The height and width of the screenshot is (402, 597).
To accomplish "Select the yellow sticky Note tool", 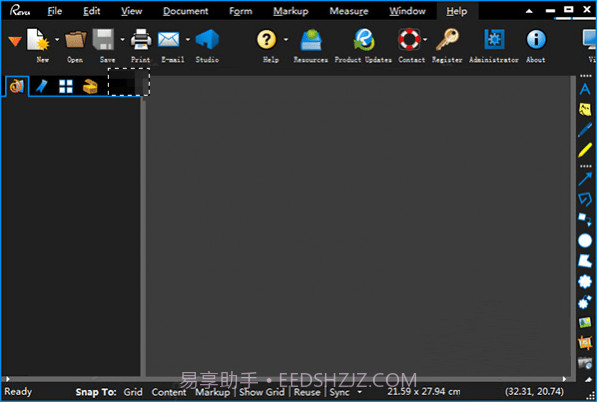I will 585,110.
